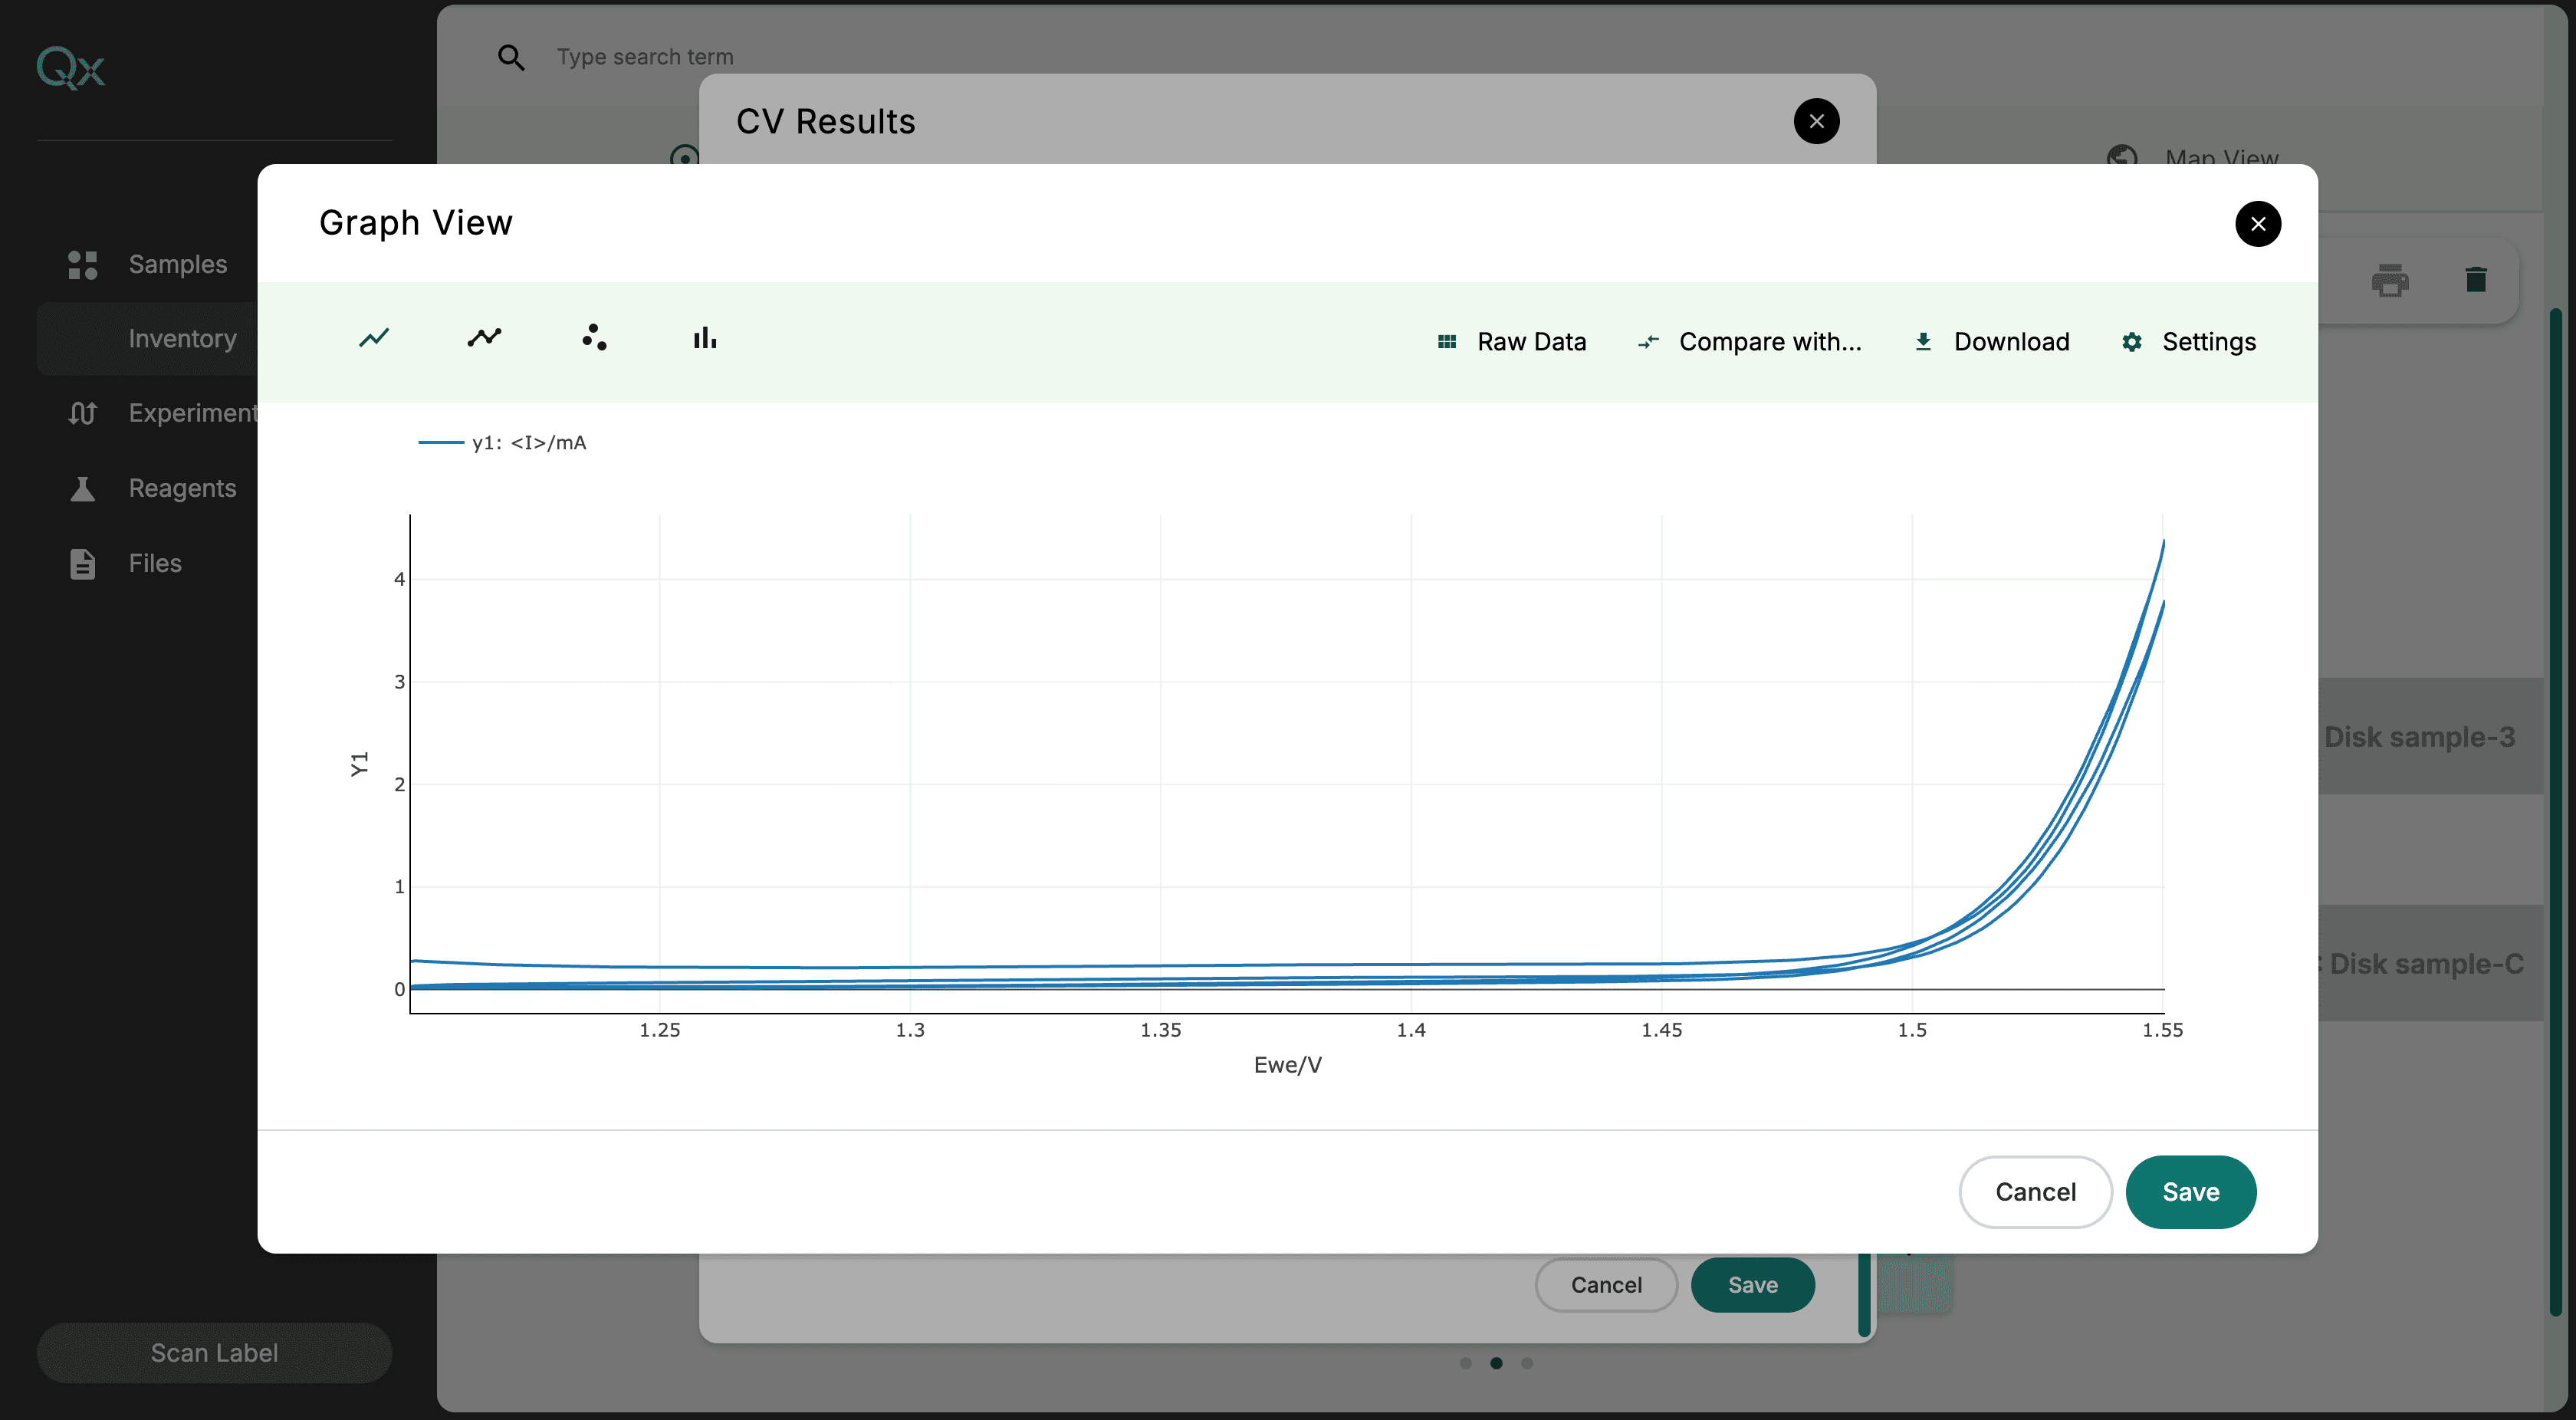Save the Graph View changes
2576x1420 pixels.
(x=2190, y=1192)
